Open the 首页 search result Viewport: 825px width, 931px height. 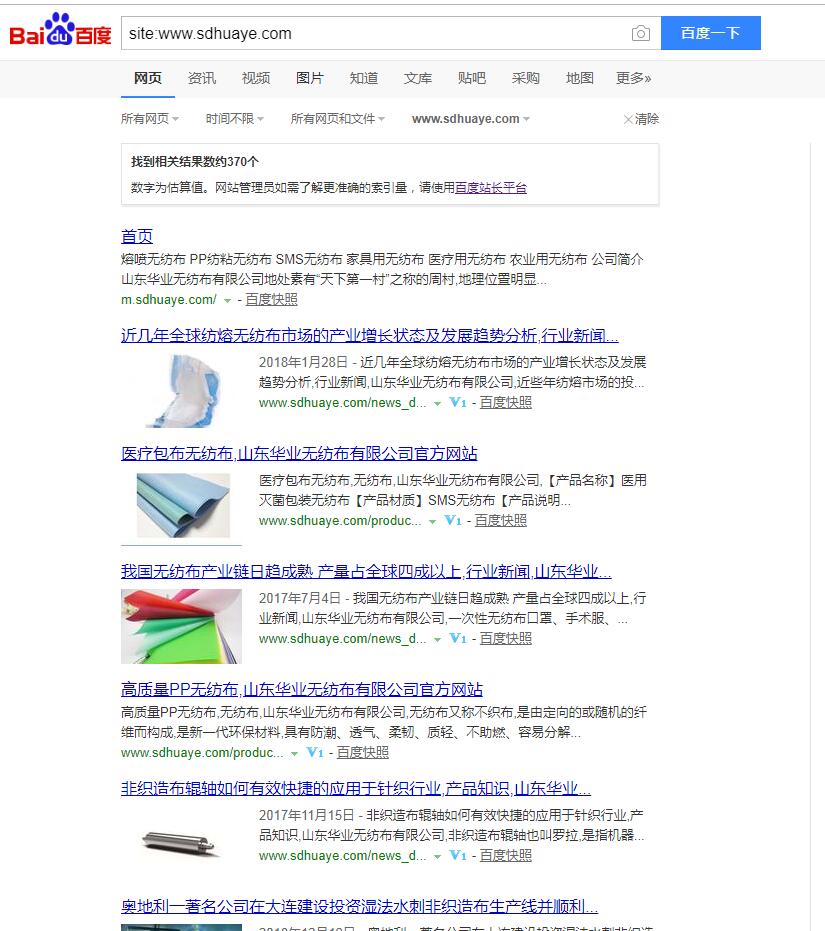pos(137,236)
